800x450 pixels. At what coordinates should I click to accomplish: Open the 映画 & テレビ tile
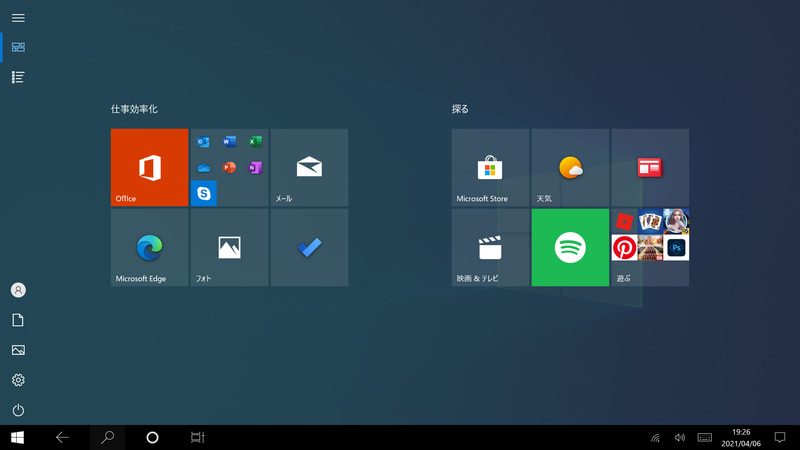pyautogui.click(x=490, y=247)
